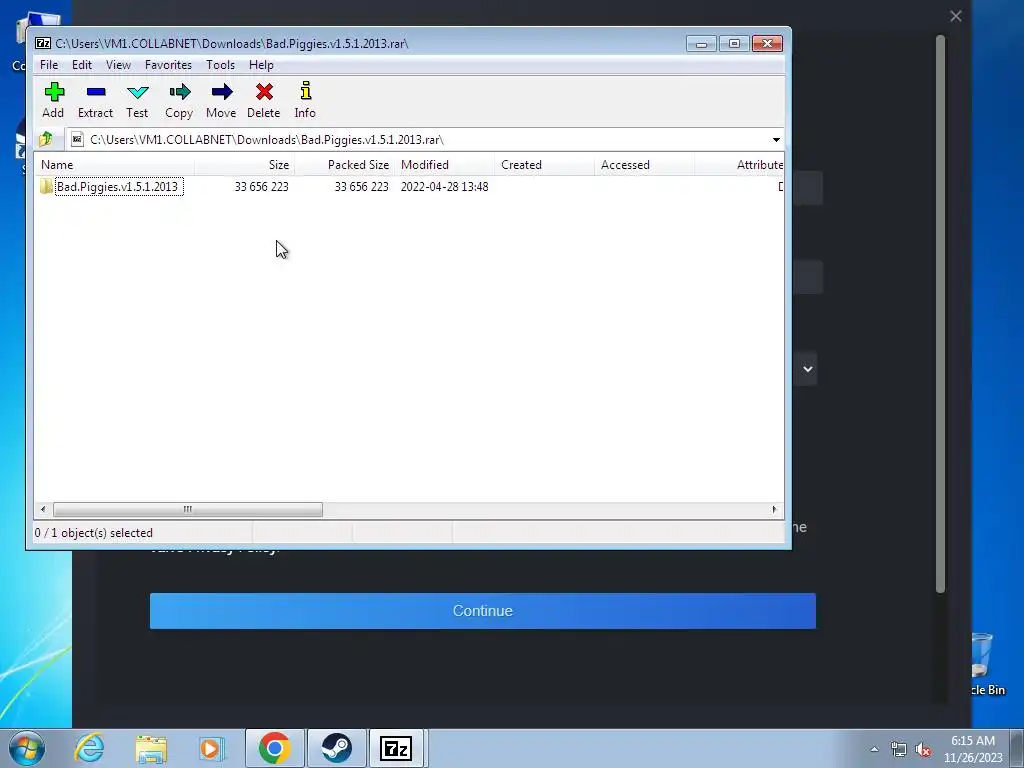Viewport: 1024px width, 768px height.
Task: Go up one folder level icon
Action: pos(46,139)
